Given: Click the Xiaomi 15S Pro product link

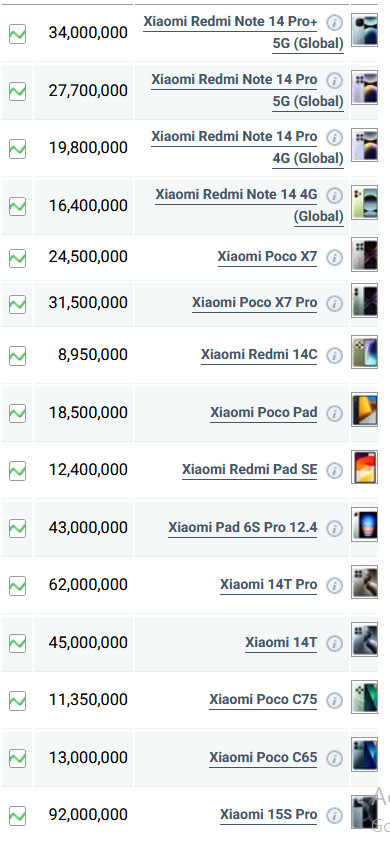Looking at the screenshot, I should [x=268, y=815].
